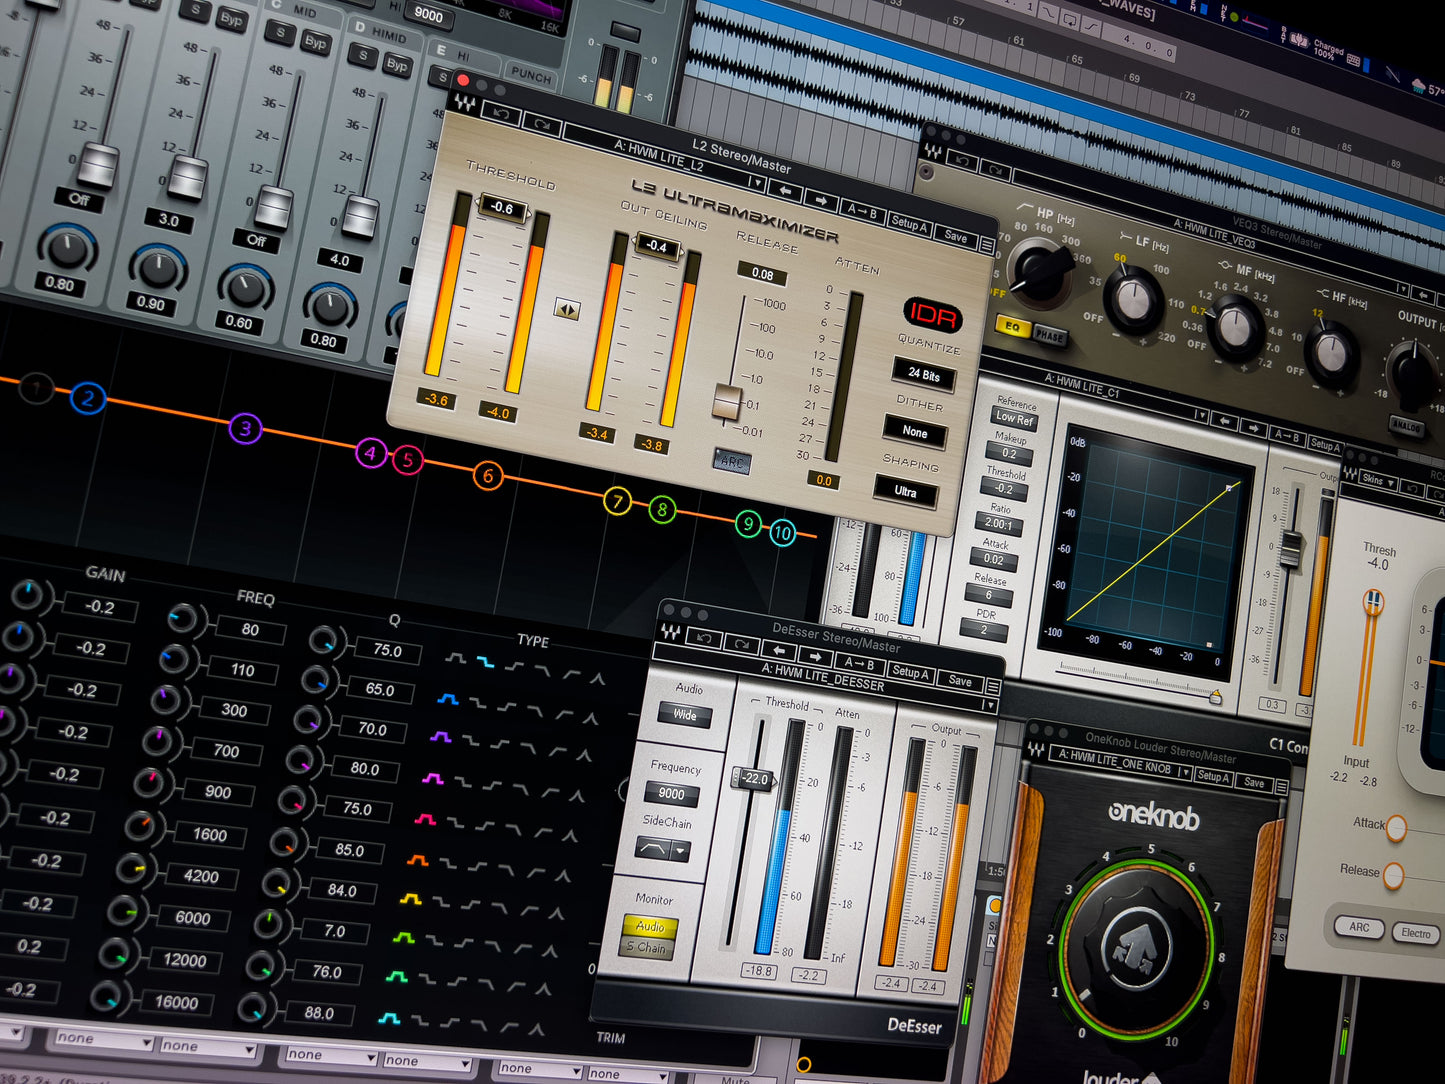Click the SideChain filter shape icon in DeEsser

click(653, 848)
